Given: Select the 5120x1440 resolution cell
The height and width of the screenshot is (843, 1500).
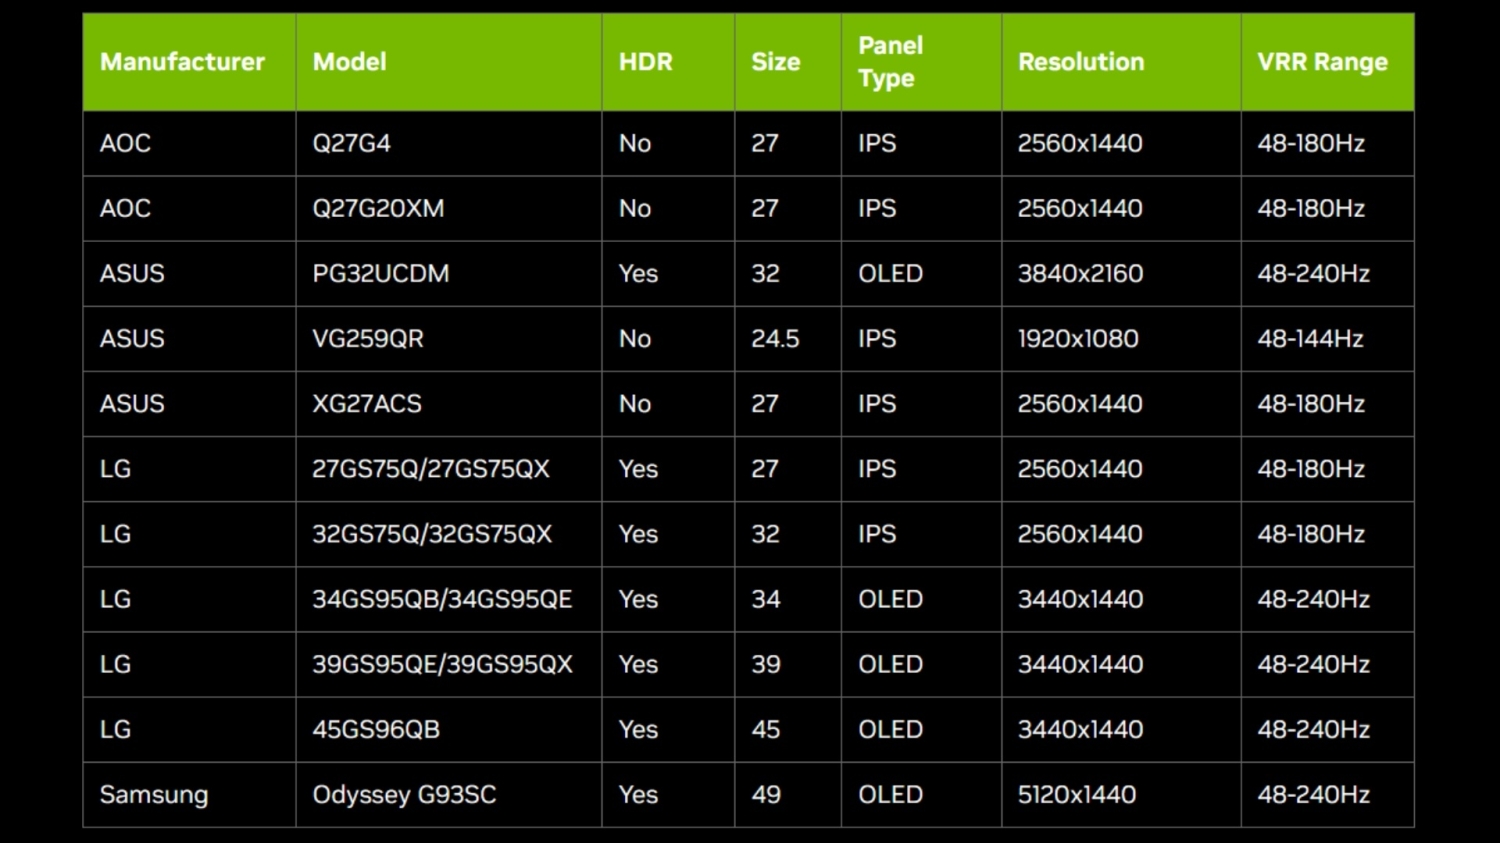Looking at the screenshot, I should coord(1076,795).
